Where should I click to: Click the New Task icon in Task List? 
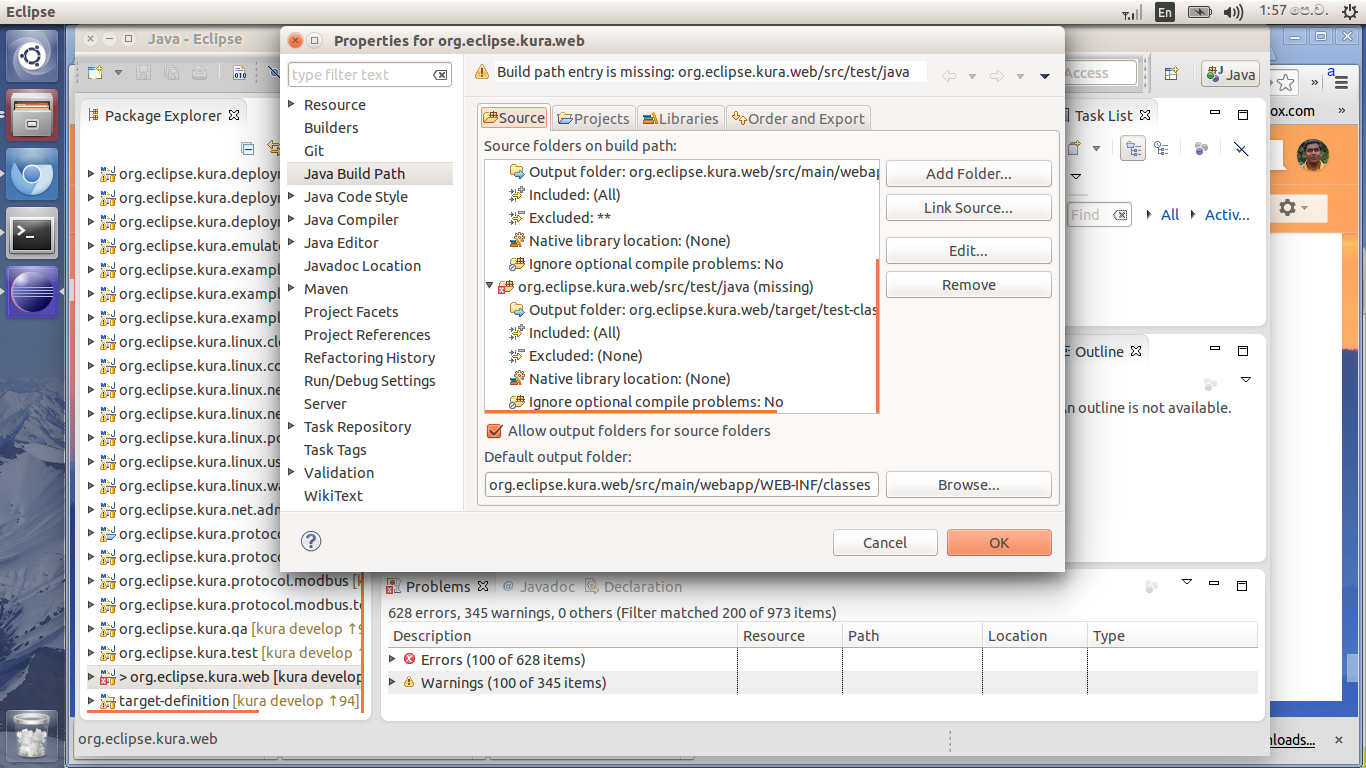(1075, 148)
